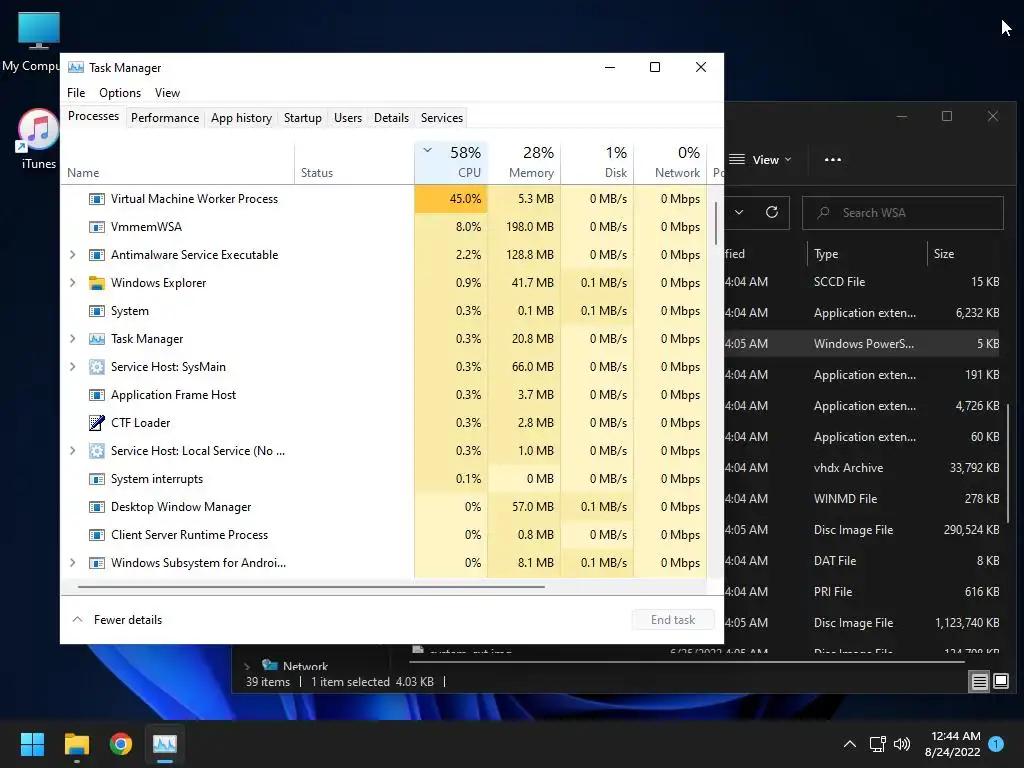Click the Search WSA input field
The image size is (1024, 768).
903,213
